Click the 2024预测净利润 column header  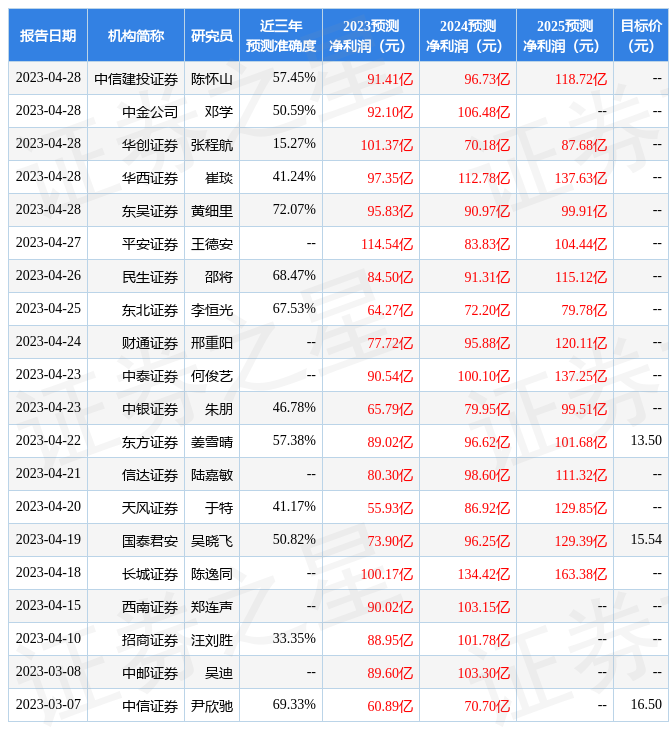click(468, 35)
